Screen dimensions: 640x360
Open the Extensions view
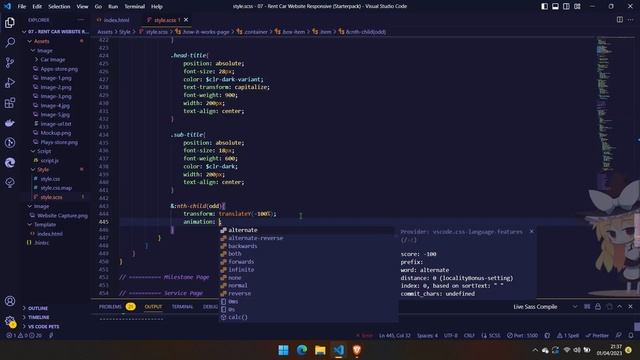click(10, 102)
